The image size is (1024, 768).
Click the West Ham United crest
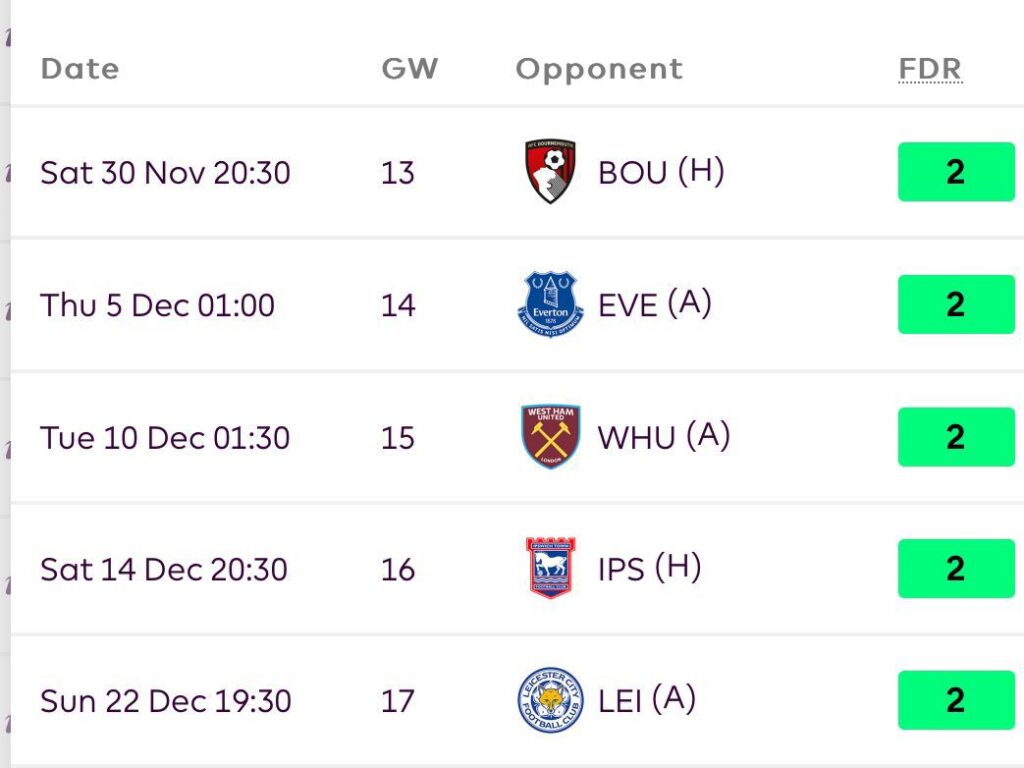550,437
